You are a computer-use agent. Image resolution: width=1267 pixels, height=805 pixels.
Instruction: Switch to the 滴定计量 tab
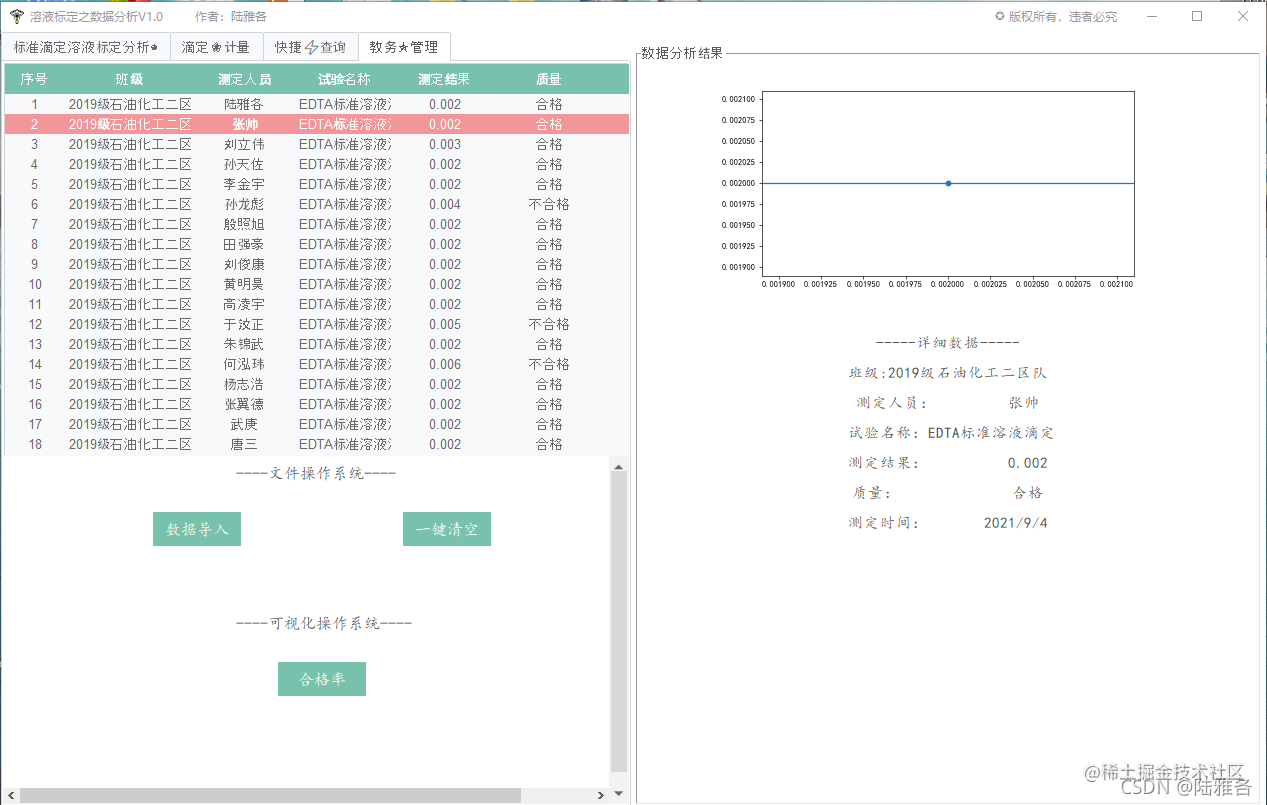coord(216,46)
